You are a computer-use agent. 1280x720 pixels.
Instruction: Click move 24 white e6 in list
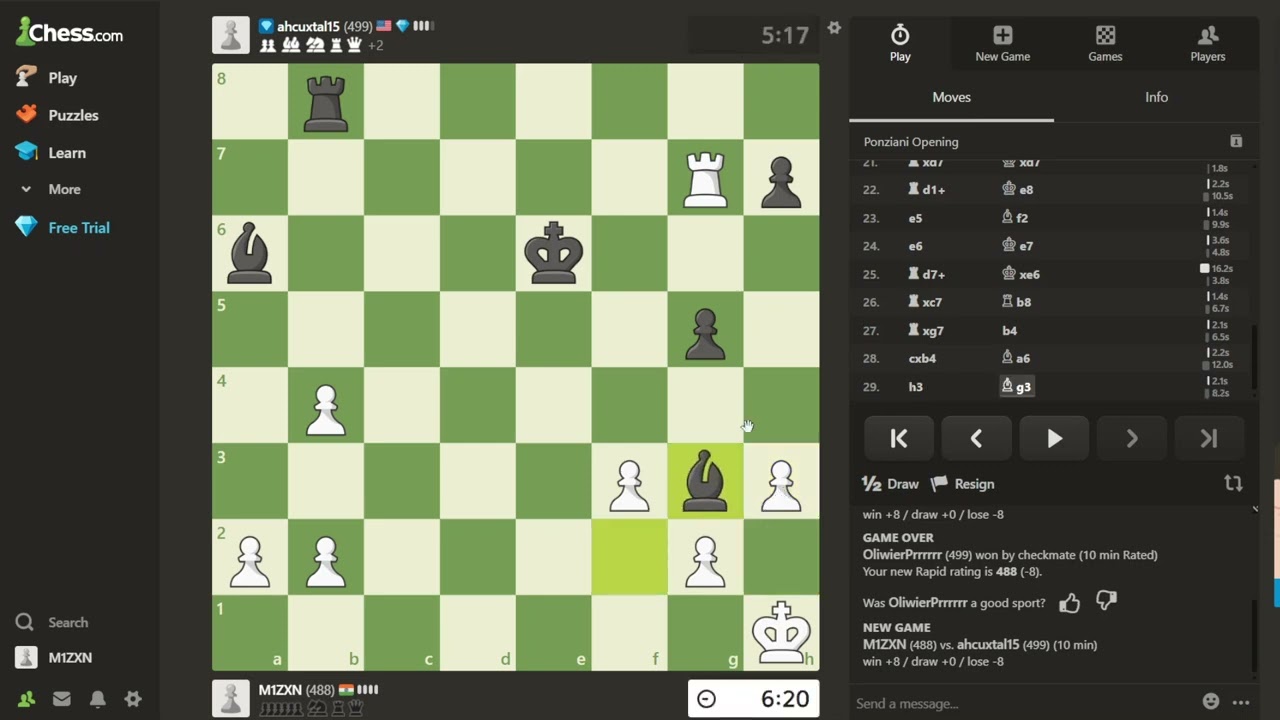(915, 246)
